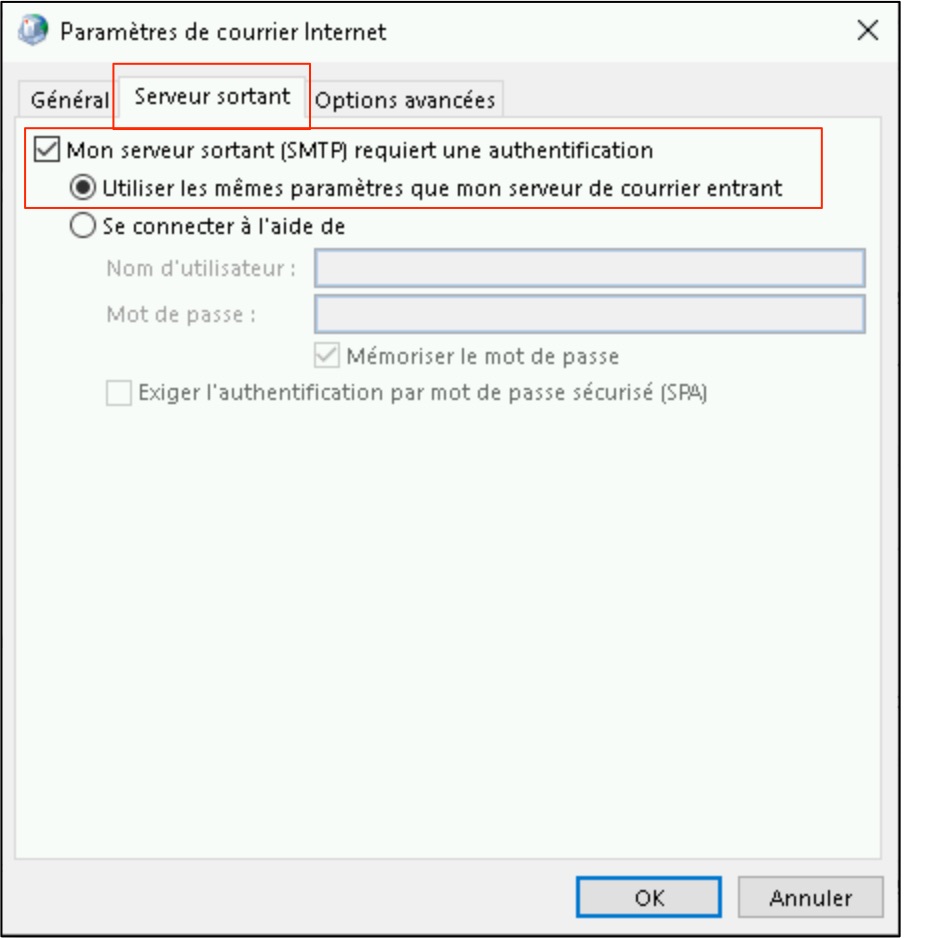Click the 'Mon serveur sortant (SMTP)' label text
The width and height of the screenshot is (942, 938).
point(359,150)
